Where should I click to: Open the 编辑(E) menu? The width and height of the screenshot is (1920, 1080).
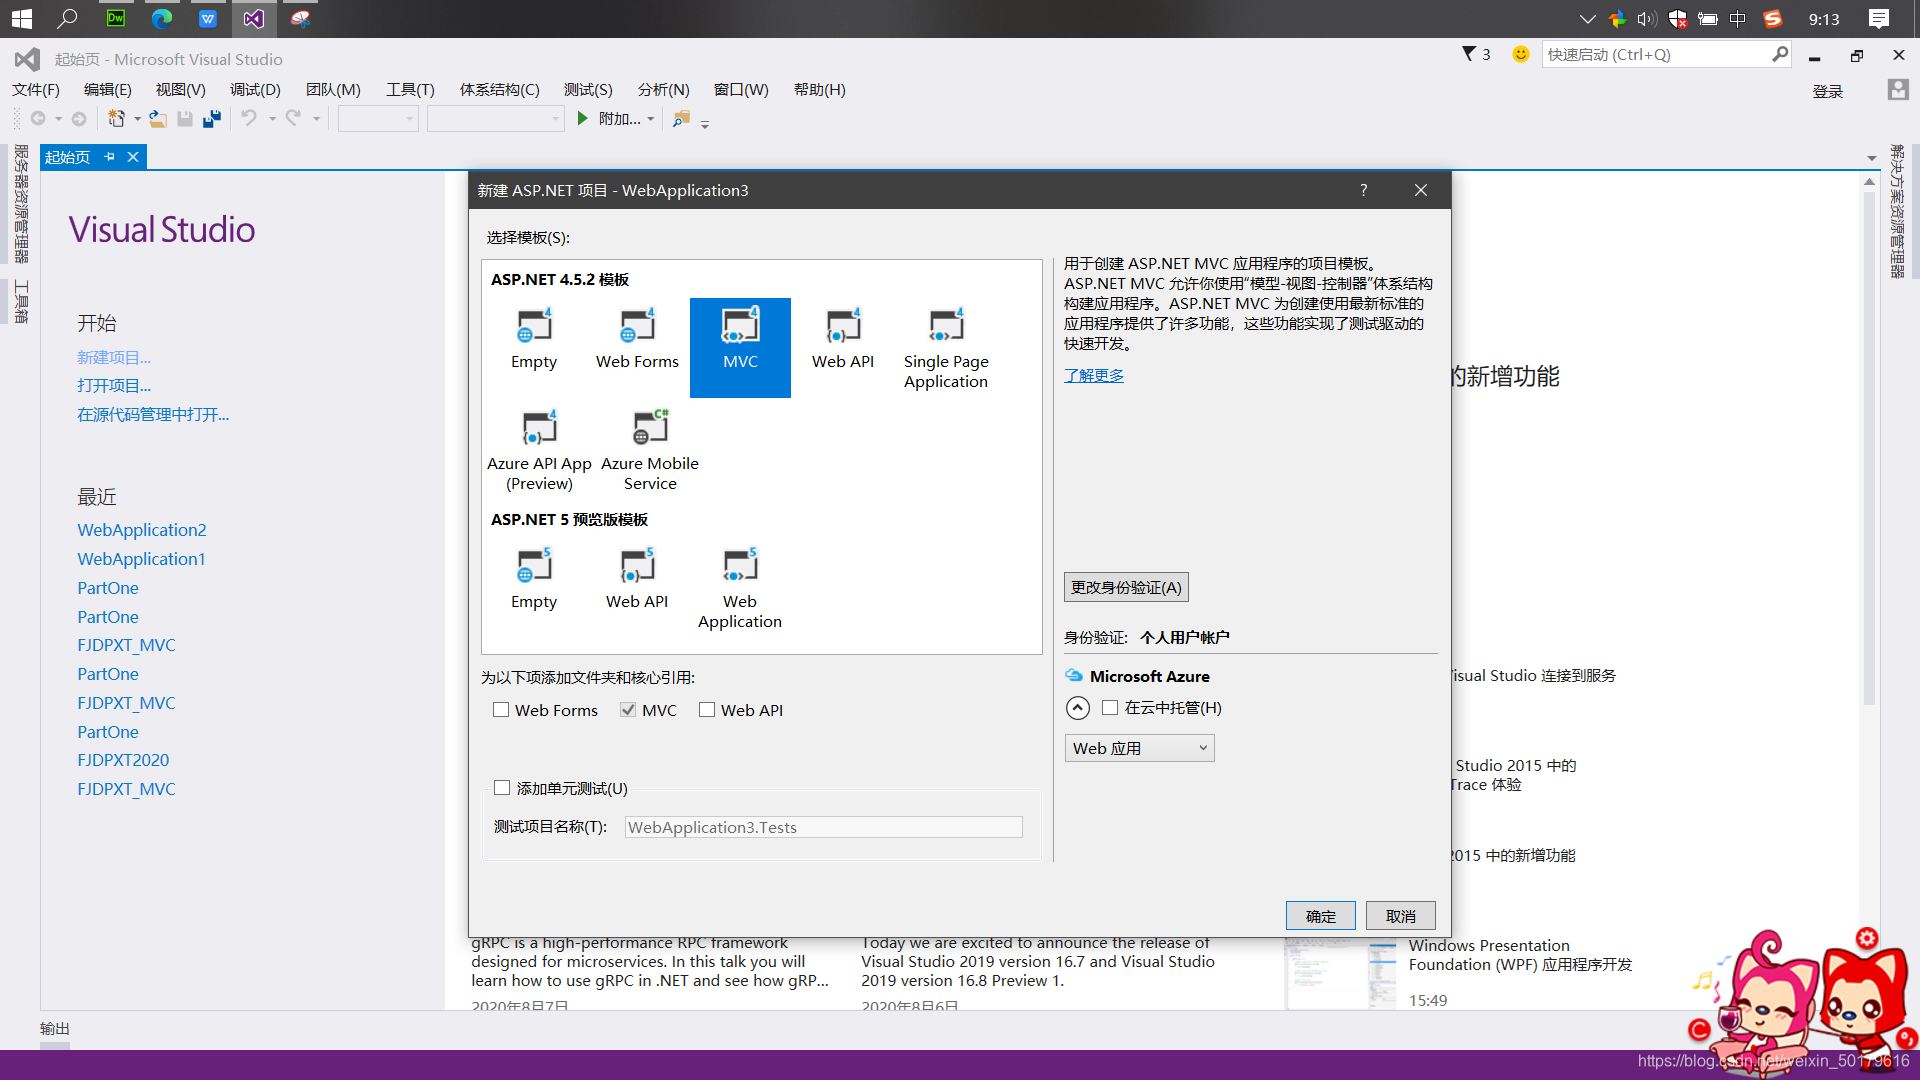108,90
